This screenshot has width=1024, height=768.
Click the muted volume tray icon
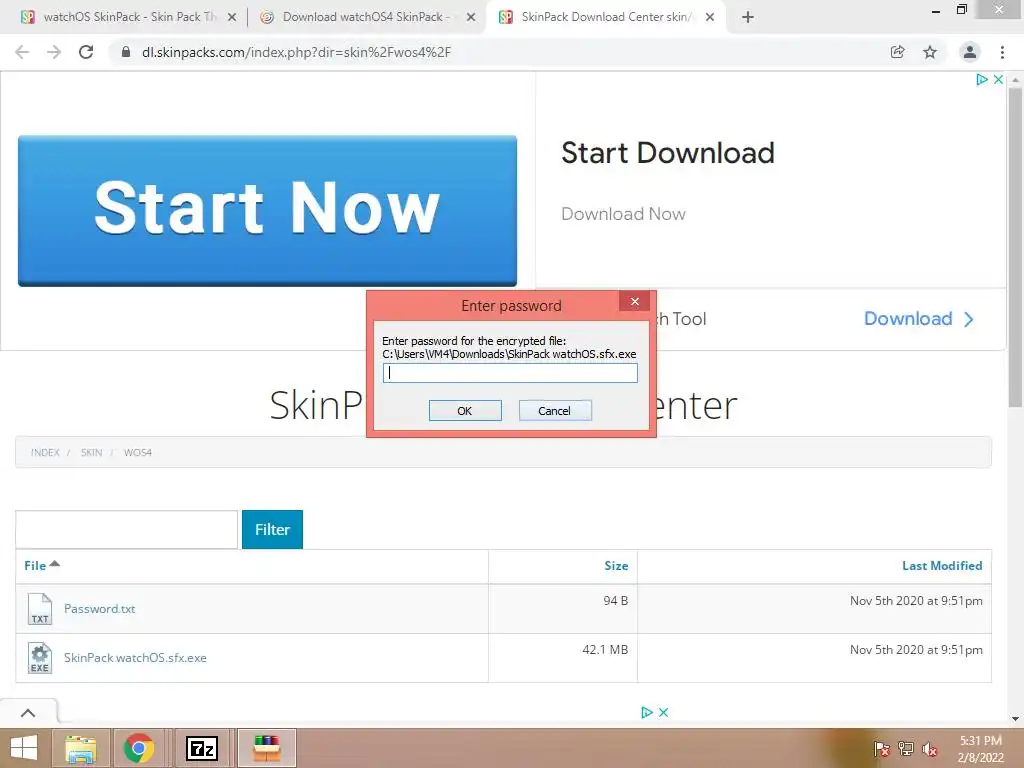(930, 749)
